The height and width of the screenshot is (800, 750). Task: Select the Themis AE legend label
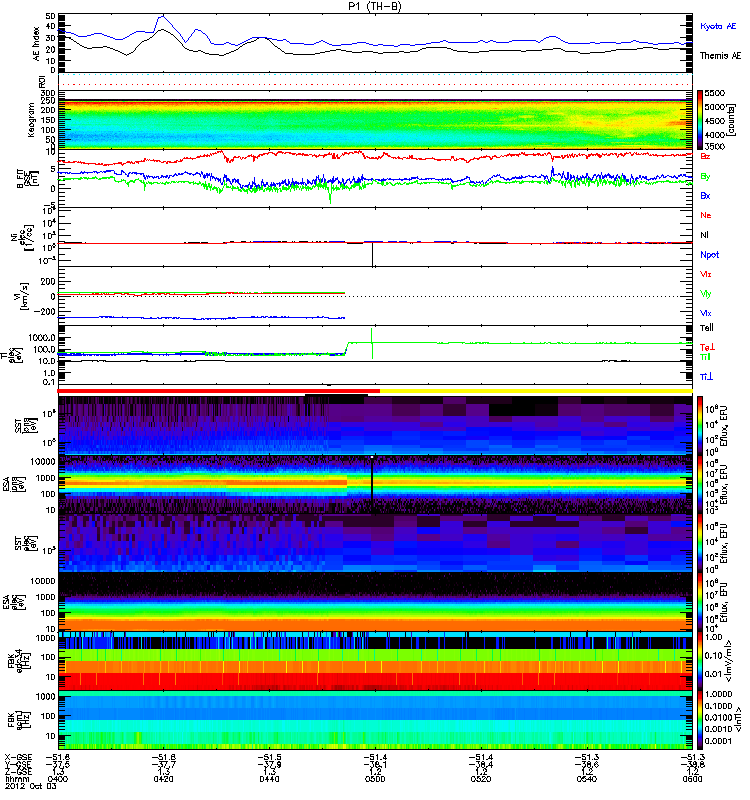[x=720, y=56]
